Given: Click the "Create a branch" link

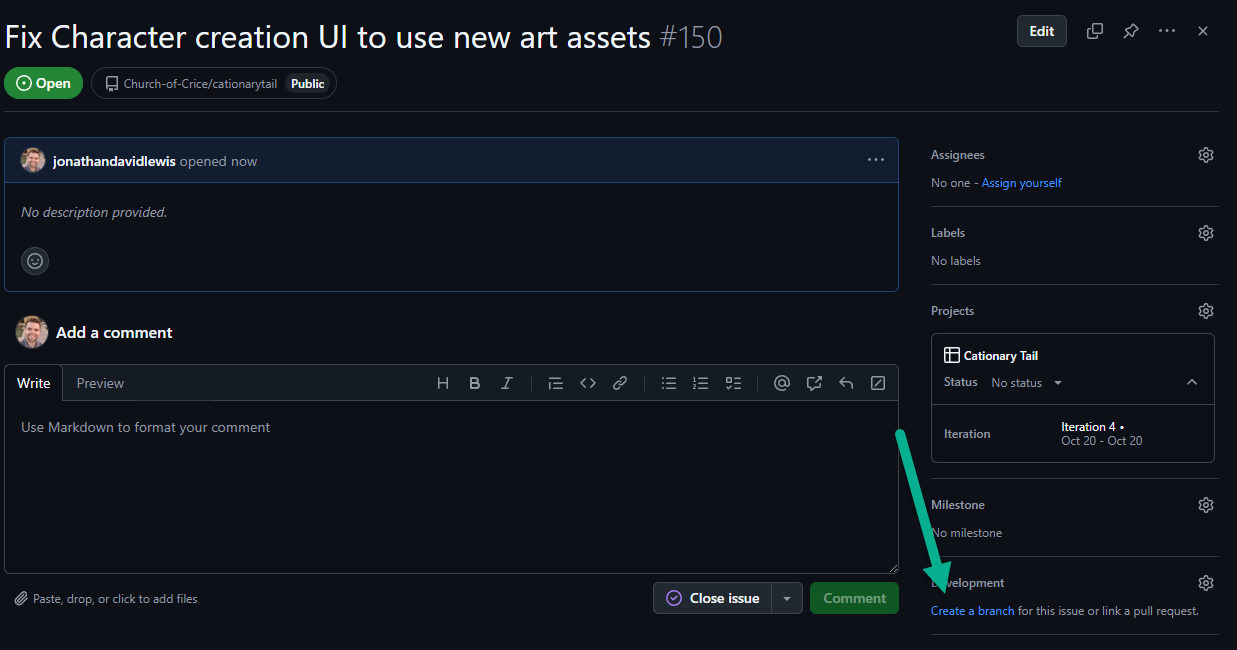Looking at the screenshot, I should (972, 611).
